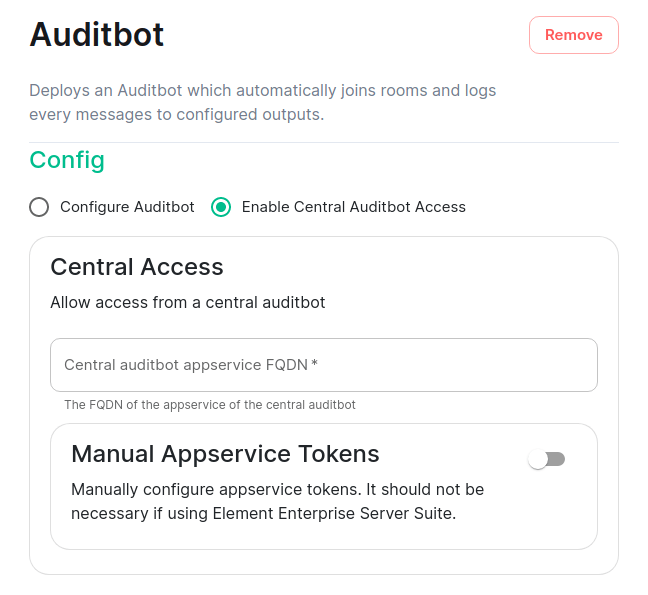Select the Configure Auditbot radio button
This screenshot has width=648, height=595.
point(39,207)
